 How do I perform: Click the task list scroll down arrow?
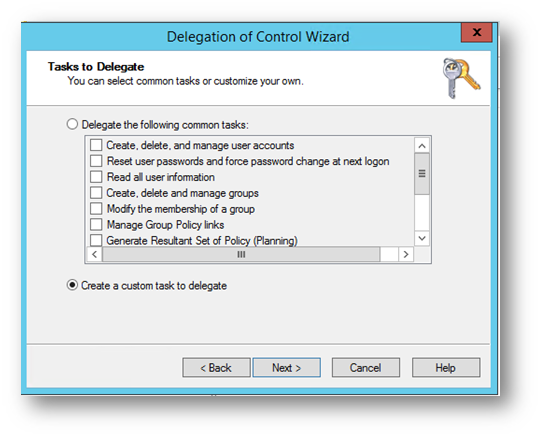pyautogui.click(x=422, y=238)
